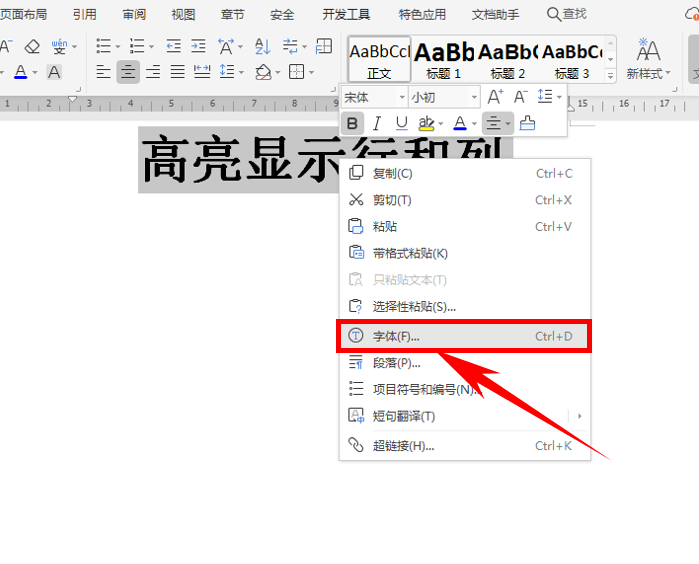Image resolution: width=699 pixels, height=564 pixels.
Task: Open the New Style (新样式) menu
Action: [x=648, y=59]
